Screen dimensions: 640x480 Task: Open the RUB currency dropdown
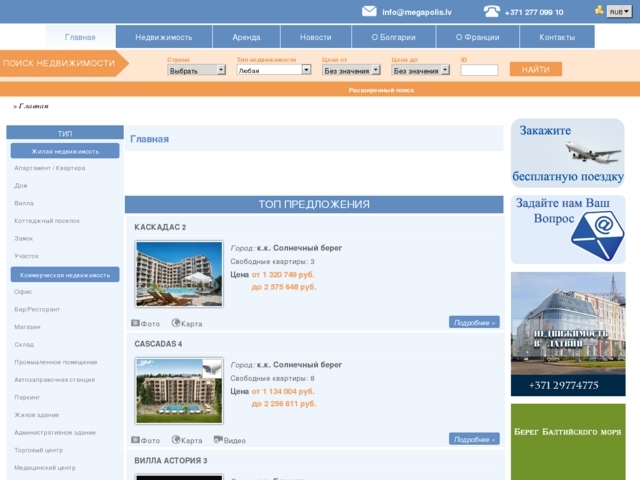pos(620,12)
